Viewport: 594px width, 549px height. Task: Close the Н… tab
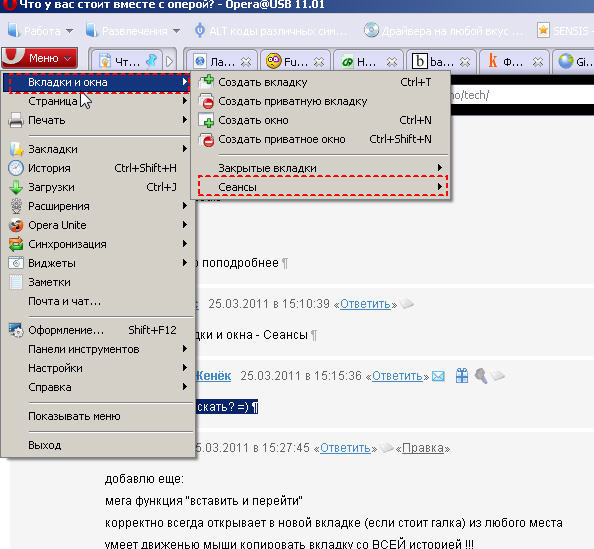(392, 61)
